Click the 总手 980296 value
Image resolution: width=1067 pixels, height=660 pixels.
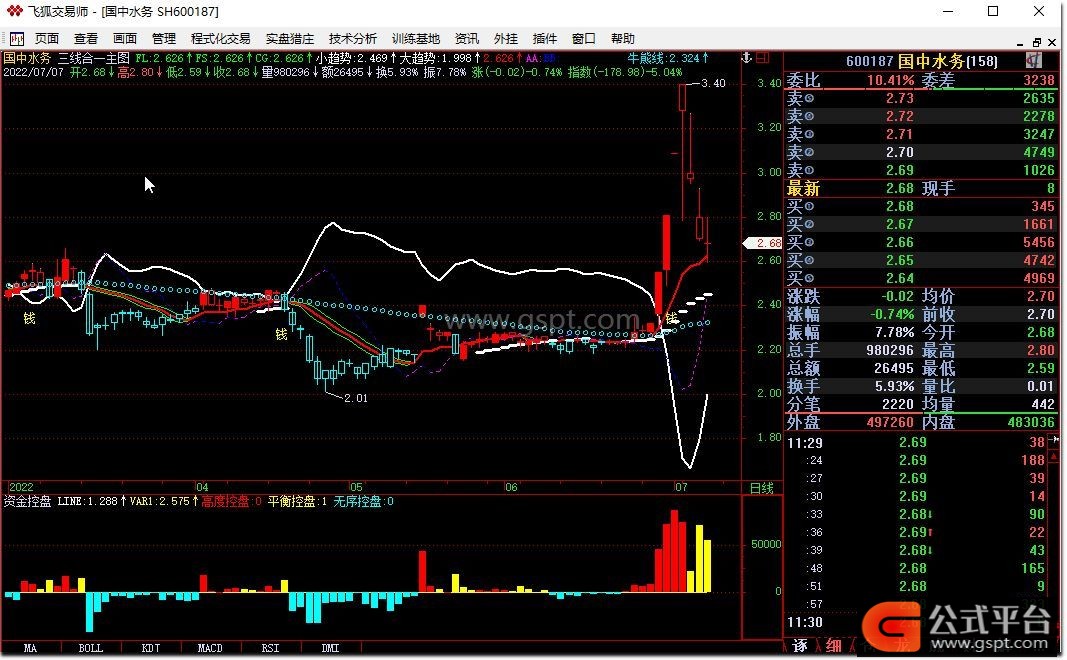click(x=890, y=350)
